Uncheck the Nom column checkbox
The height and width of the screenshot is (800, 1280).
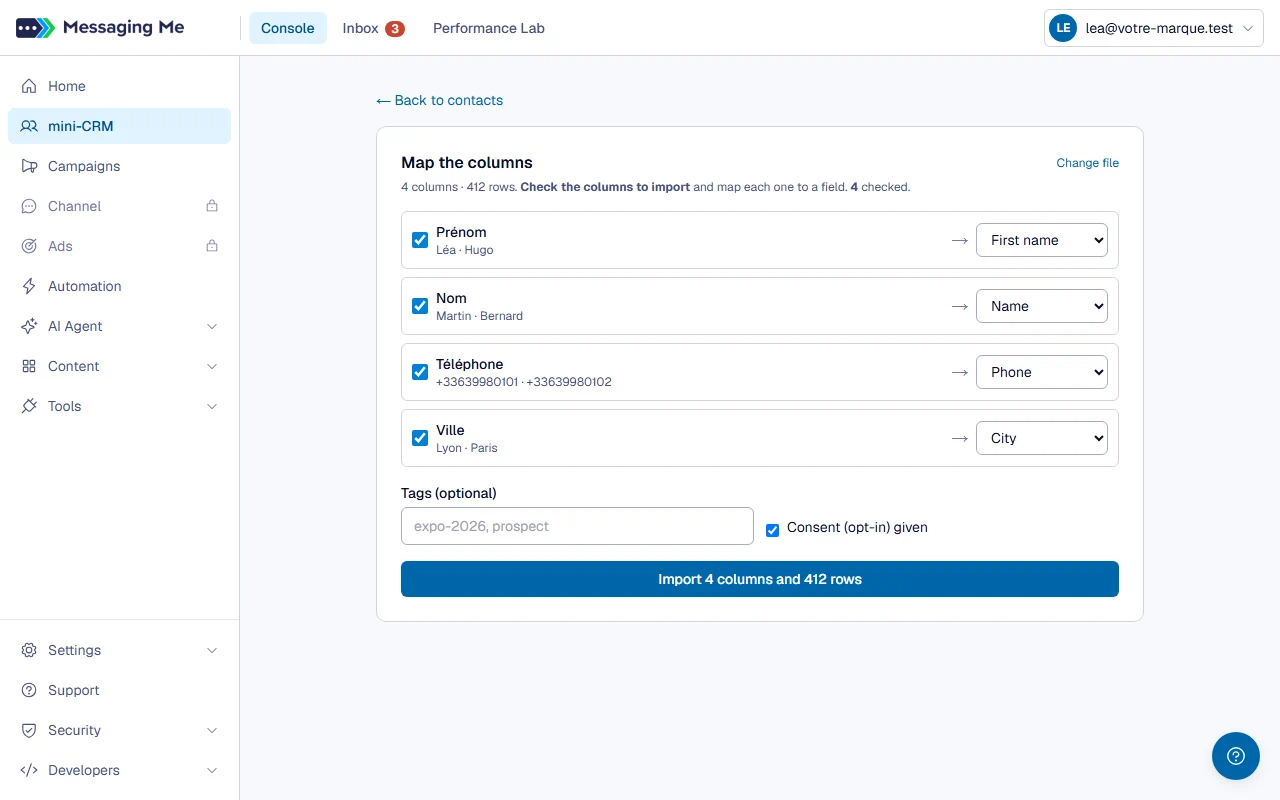coord(420,306)
